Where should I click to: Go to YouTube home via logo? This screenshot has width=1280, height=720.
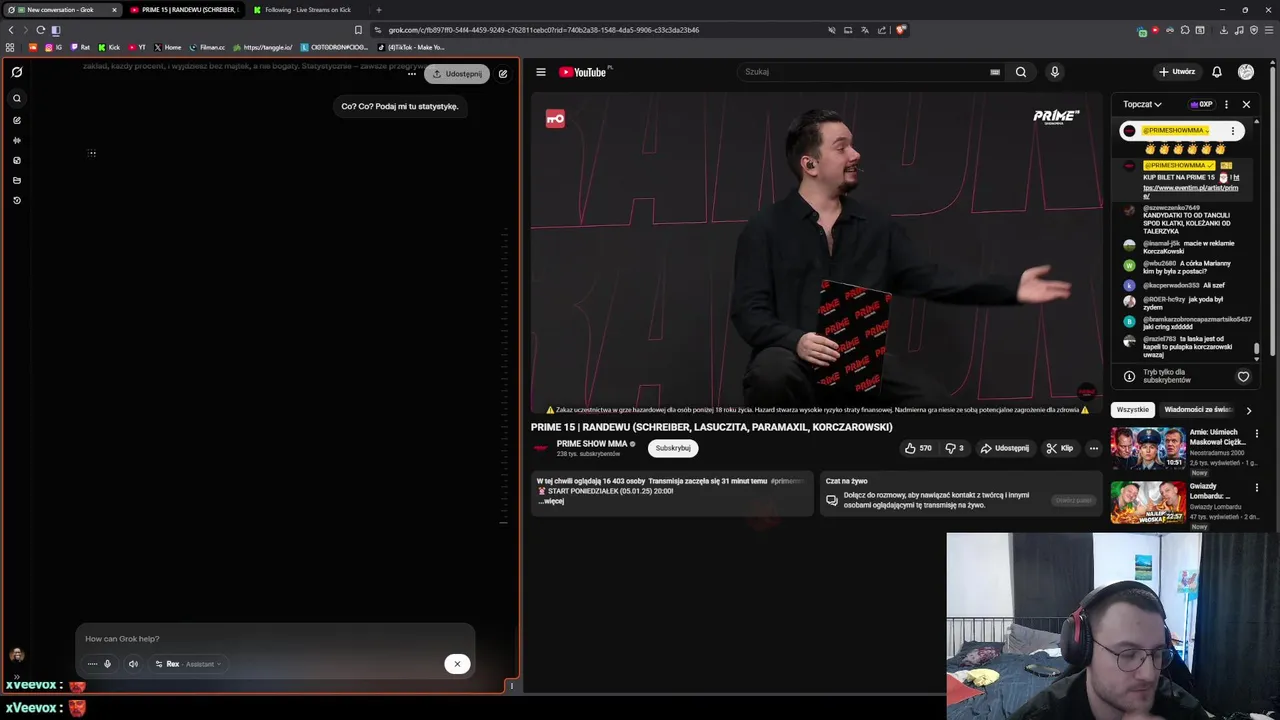[x=583, y=72]
